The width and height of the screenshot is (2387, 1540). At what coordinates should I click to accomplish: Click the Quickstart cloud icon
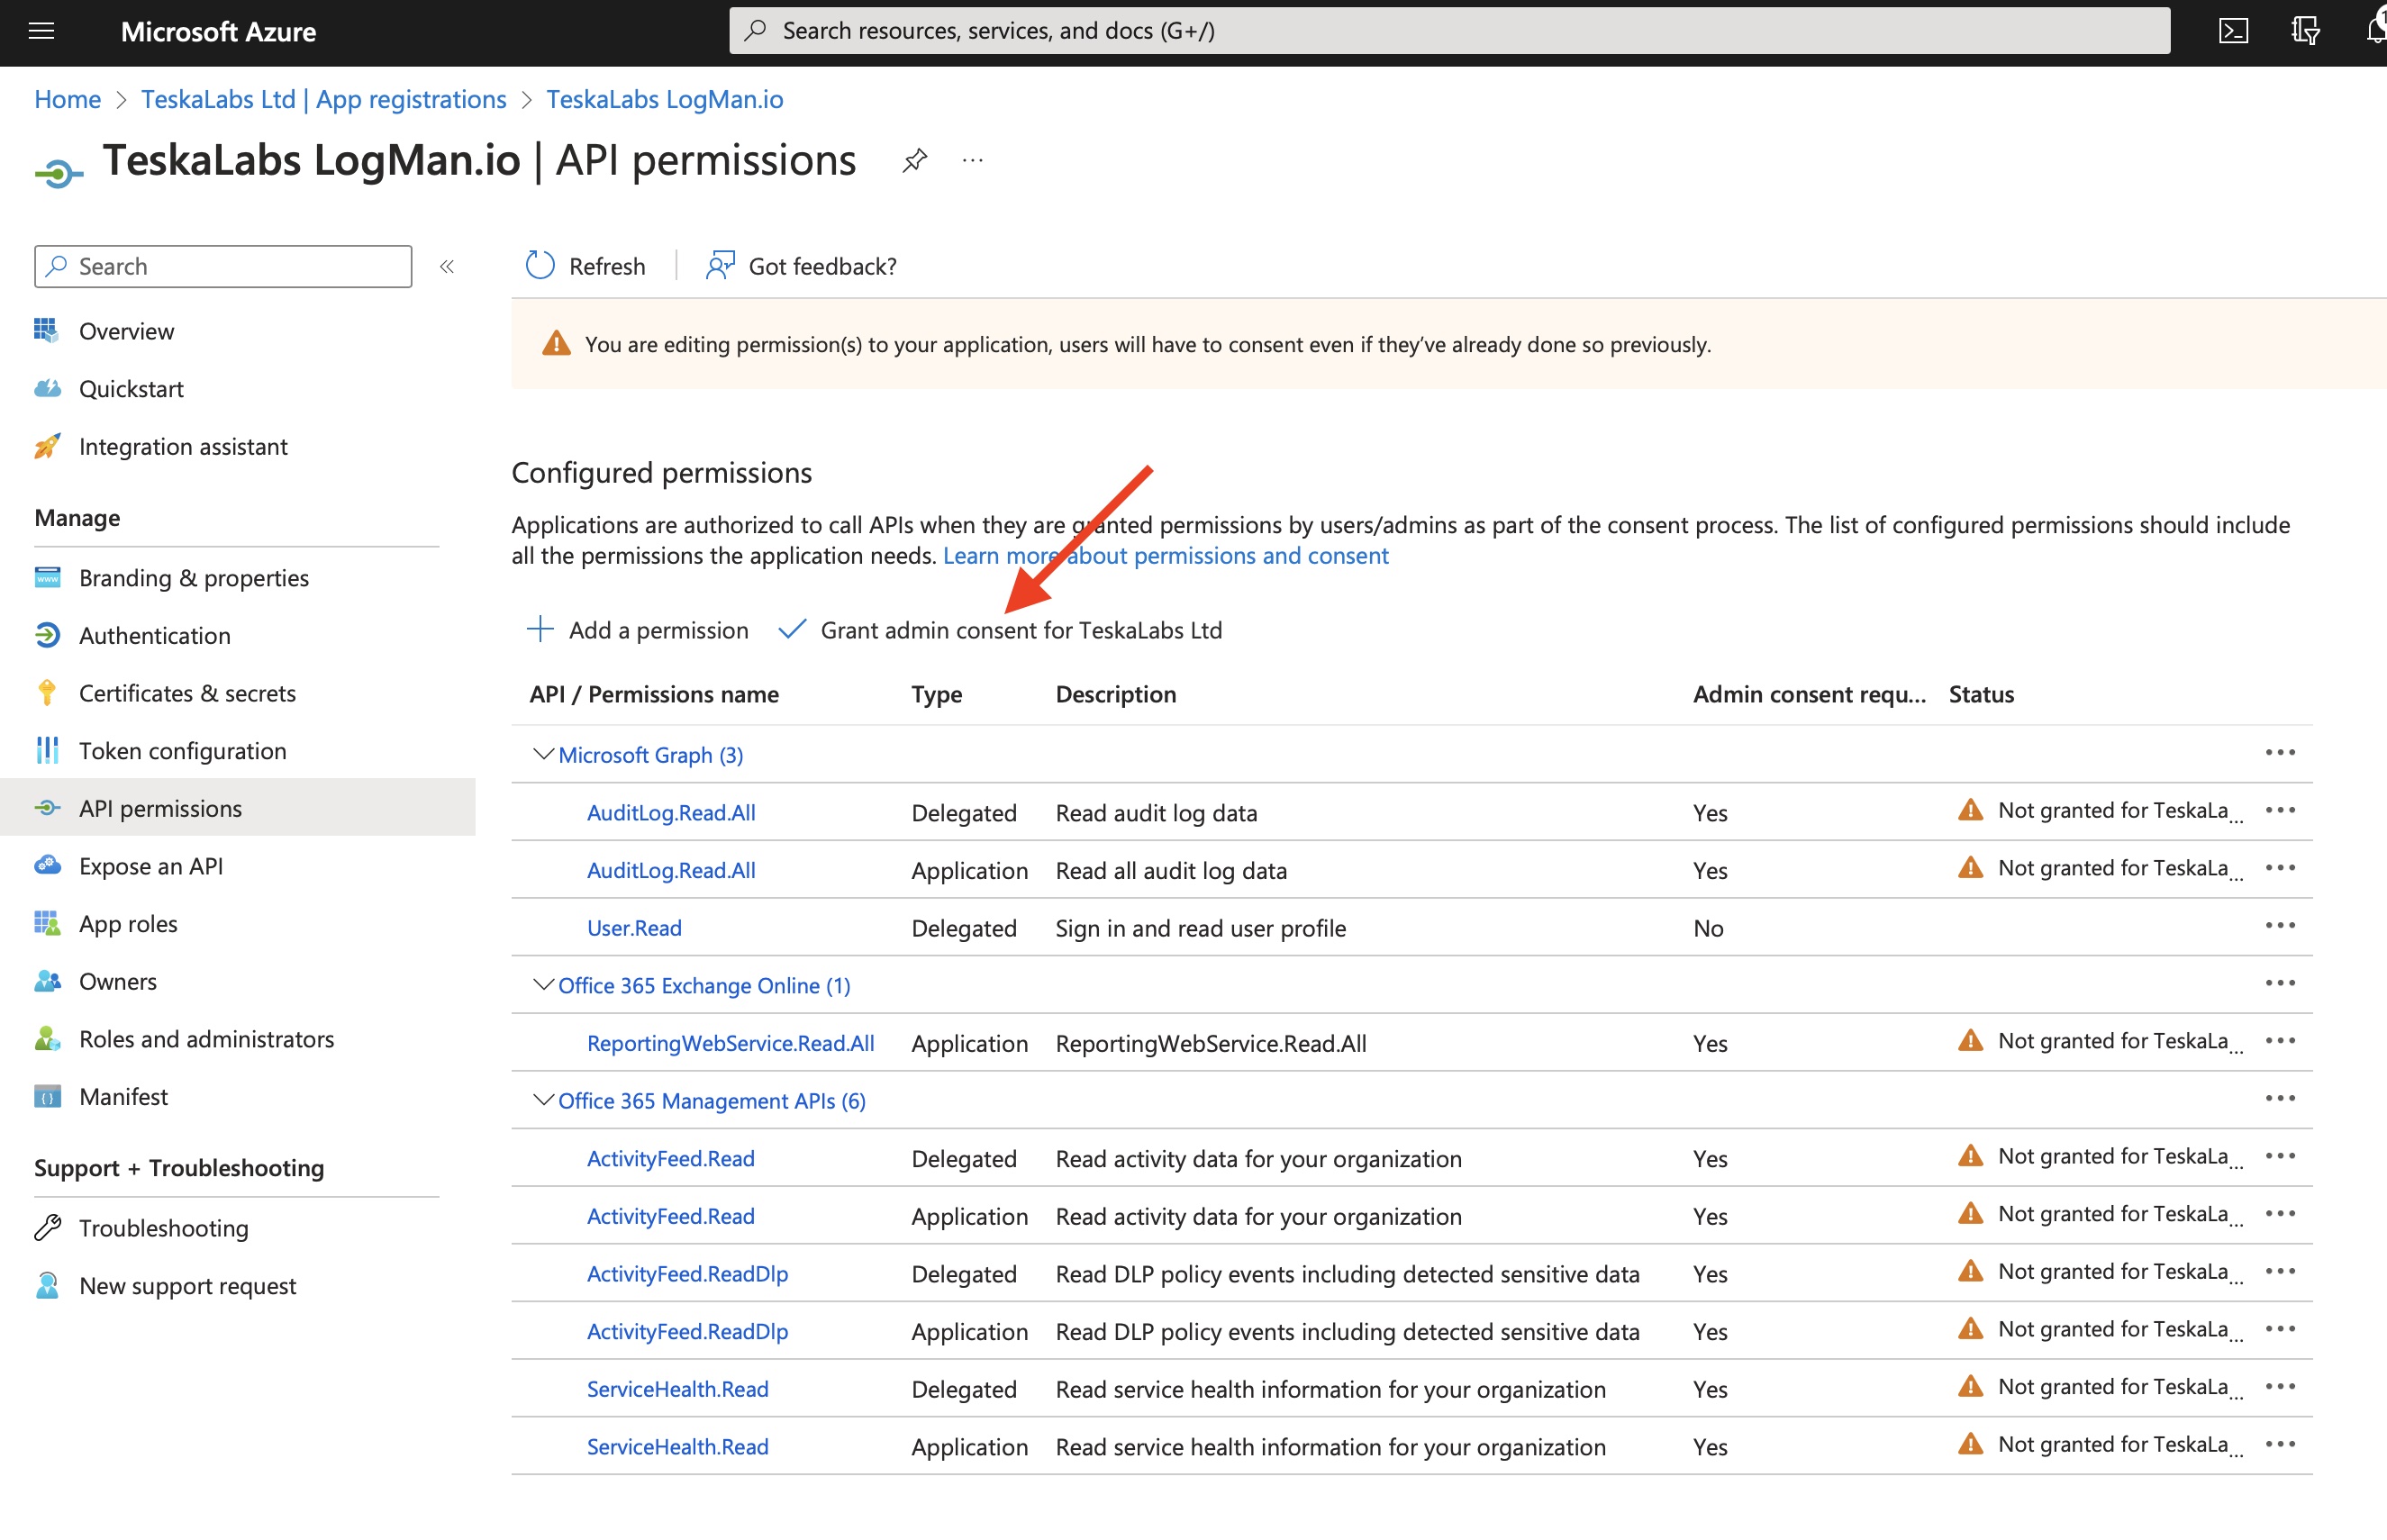point(47,388)
